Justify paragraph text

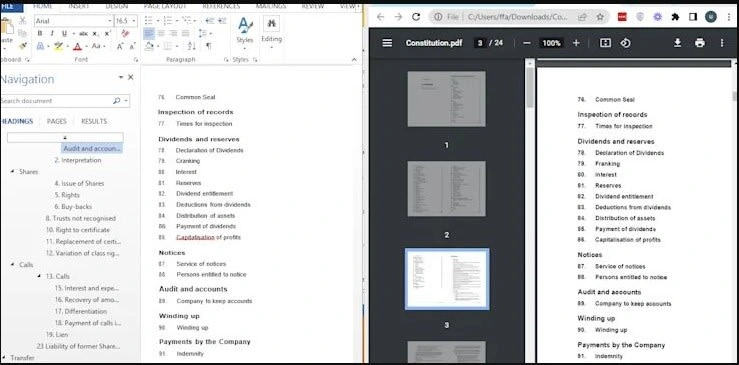[x=186, y=33]
